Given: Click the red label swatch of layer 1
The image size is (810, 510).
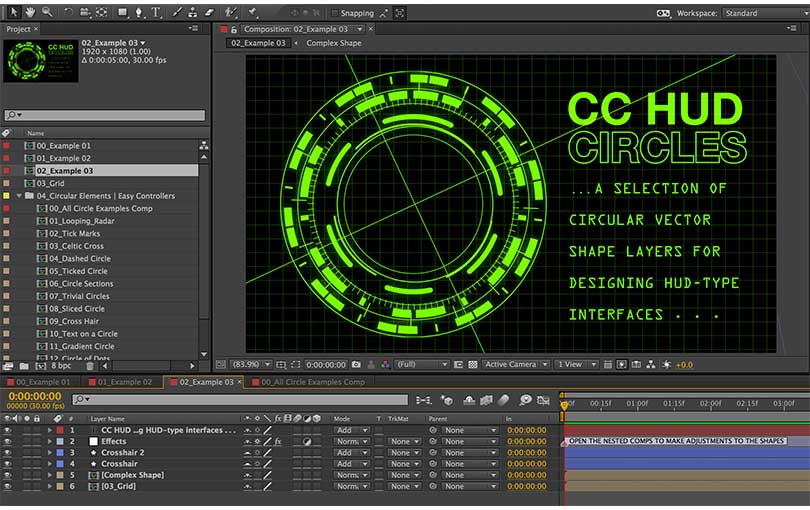Looking at the screenshot, I should (x=60, y=430).
